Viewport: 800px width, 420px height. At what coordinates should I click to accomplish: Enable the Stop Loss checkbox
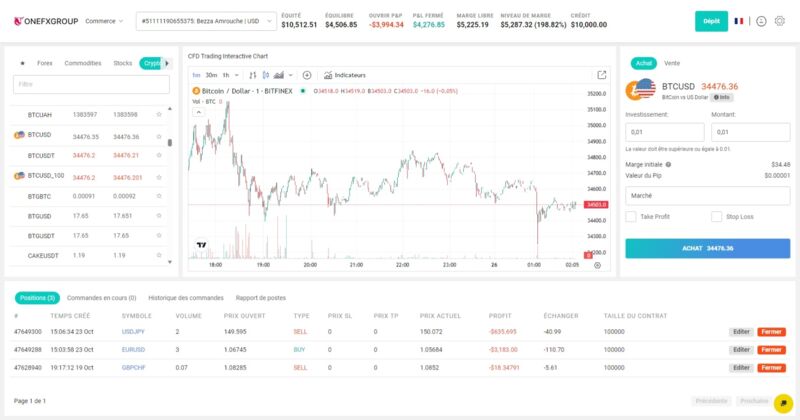pos(716,216)
